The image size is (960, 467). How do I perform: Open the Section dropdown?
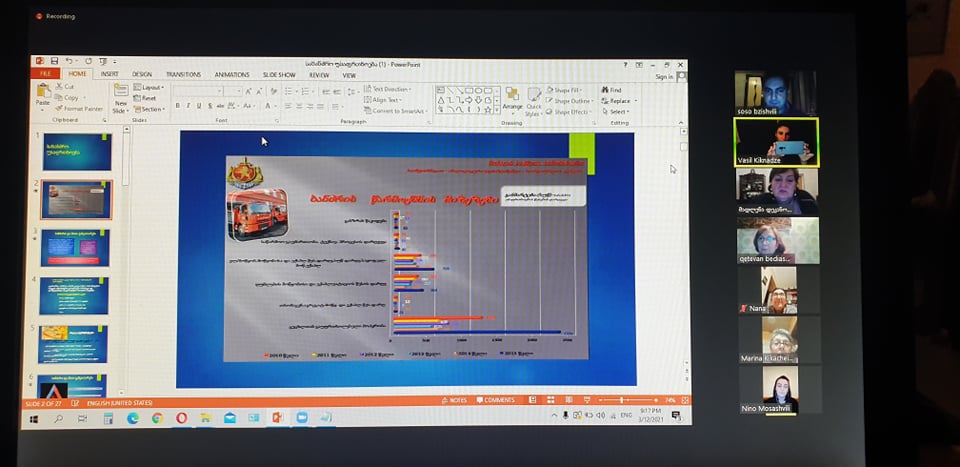[149, 109]
